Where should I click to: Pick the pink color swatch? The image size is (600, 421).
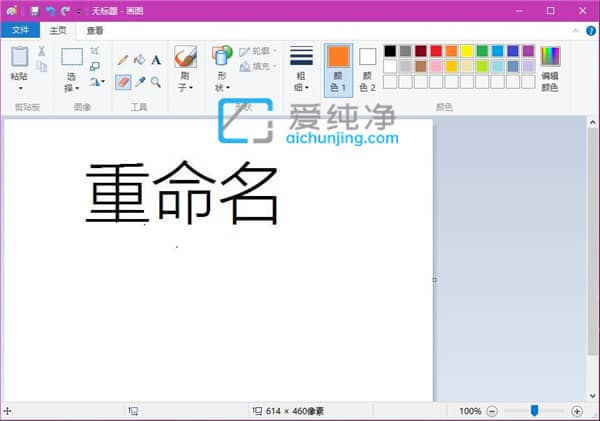pyautogui.click(x=436, y=66)
